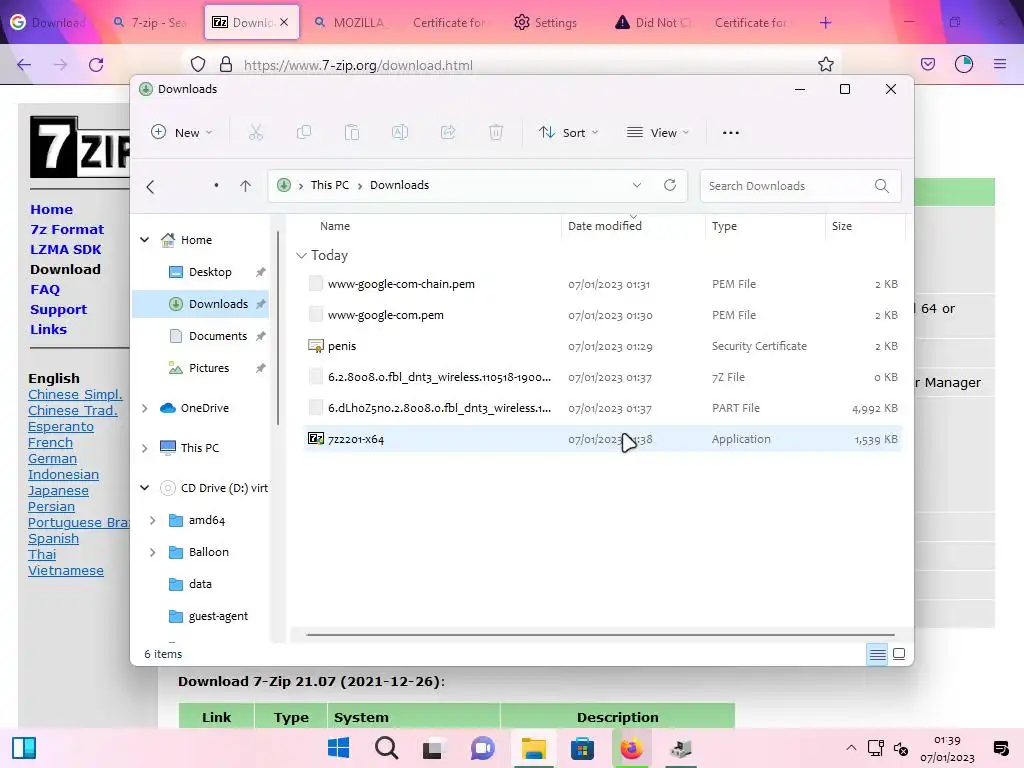Image resolution: width=1024 pixels, height=768 pixels.
Task: Open Firefox hamburger application menu
Action: pyautogui.click(x=1000, y=64)
